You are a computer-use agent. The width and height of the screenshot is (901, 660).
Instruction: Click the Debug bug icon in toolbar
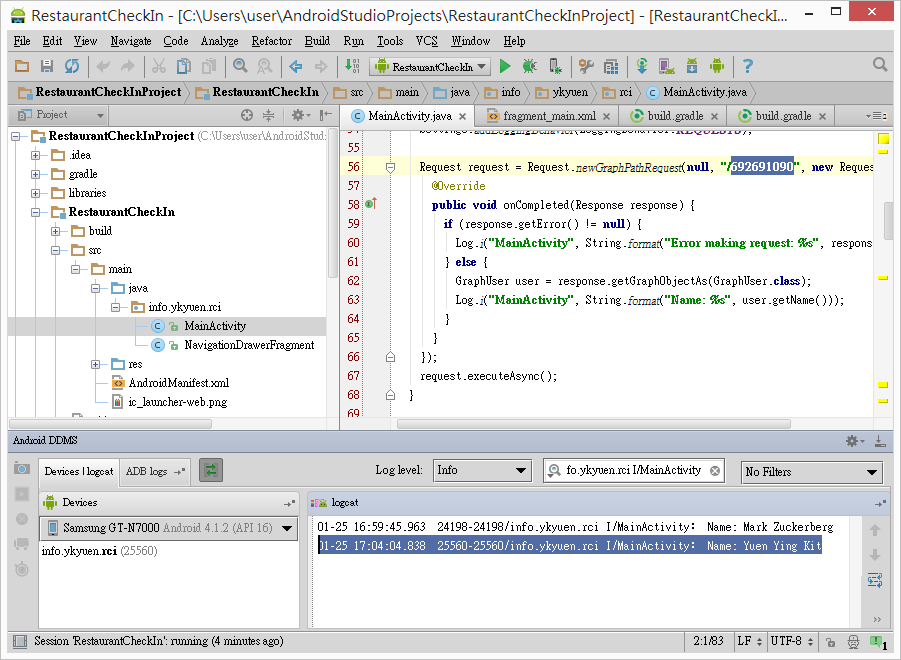coord(529,66)
